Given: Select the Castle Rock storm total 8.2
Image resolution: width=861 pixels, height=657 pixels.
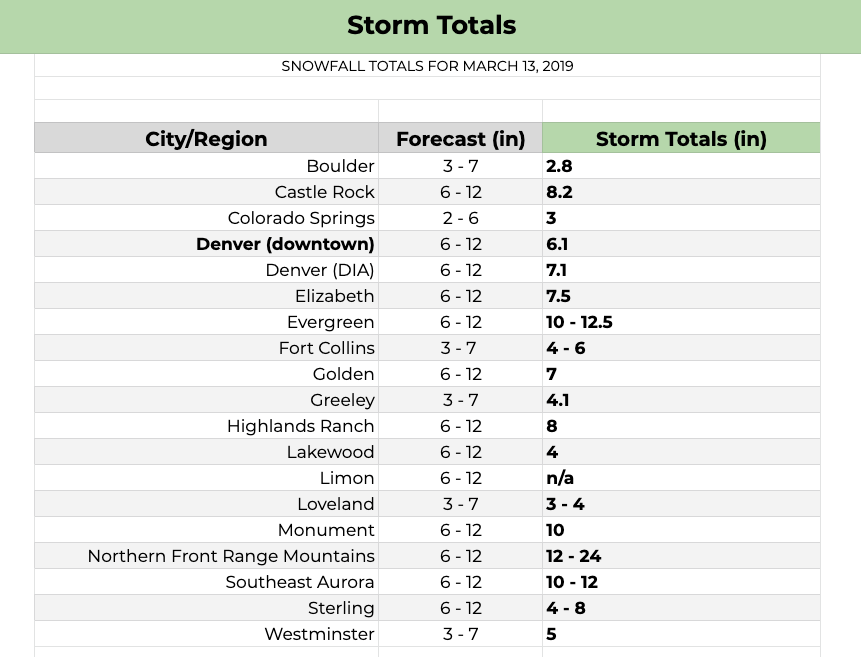Looking at the screenshot, I should pyautogui.click(x=681, y=192).
